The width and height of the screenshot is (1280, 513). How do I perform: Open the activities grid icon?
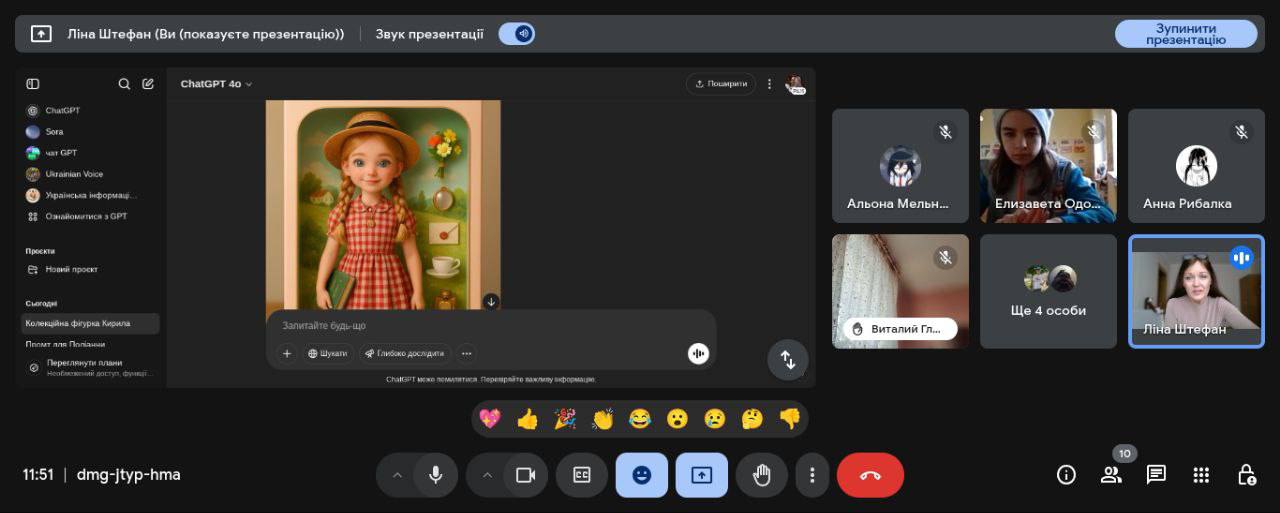tap(1201, 475)
